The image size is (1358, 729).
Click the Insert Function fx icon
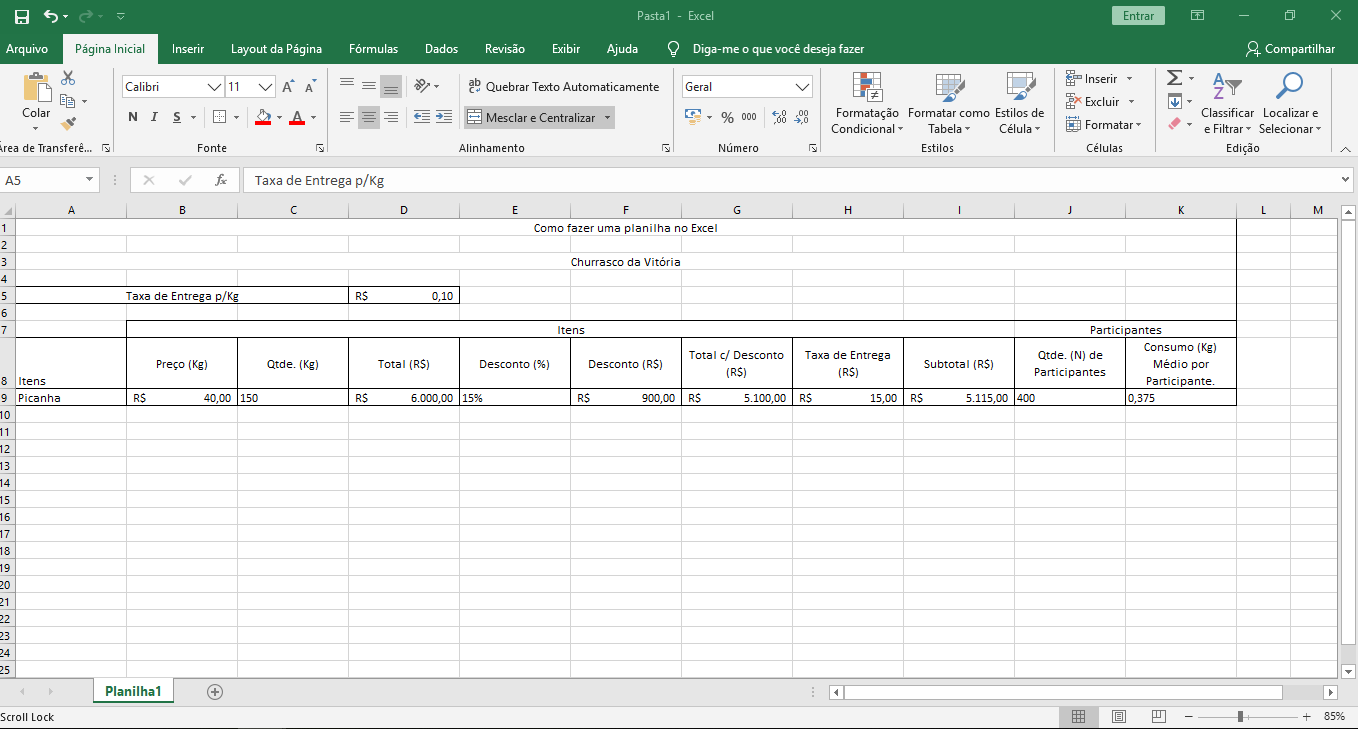click(x=221, y=181)
